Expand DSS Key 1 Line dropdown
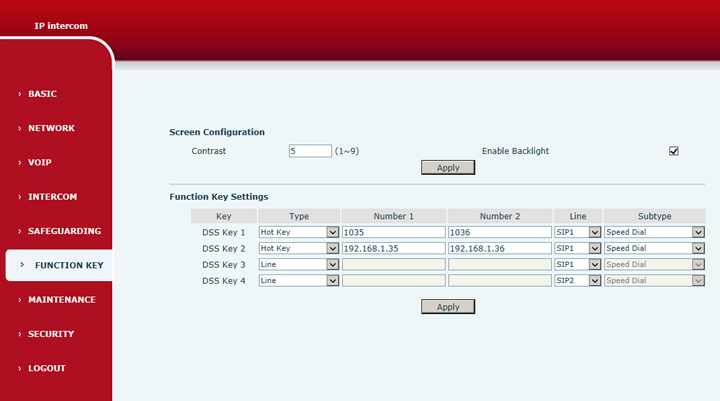The width and height of the screenshot is (720, 401). [578, 232]
